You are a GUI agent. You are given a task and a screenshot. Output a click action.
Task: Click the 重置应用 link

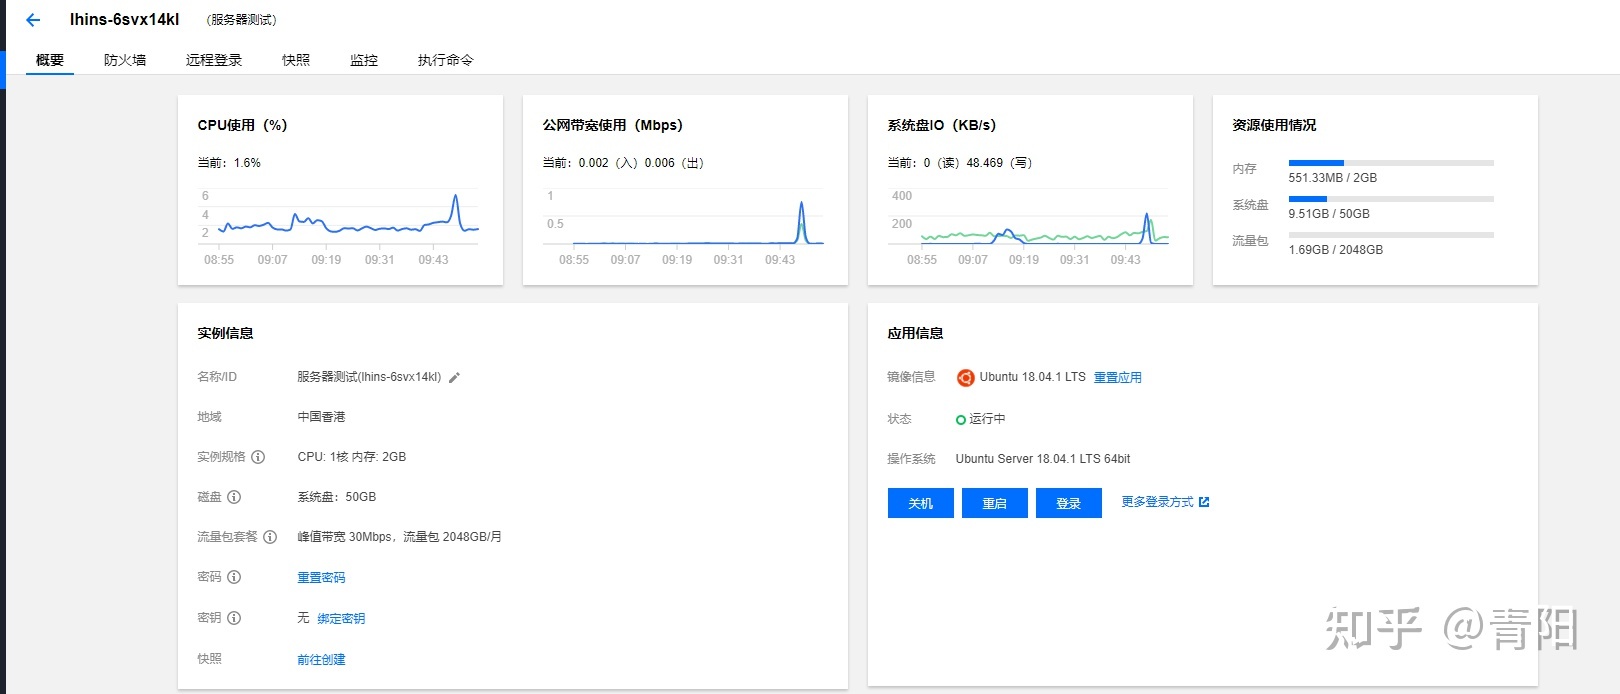[x=1117, y=378]
